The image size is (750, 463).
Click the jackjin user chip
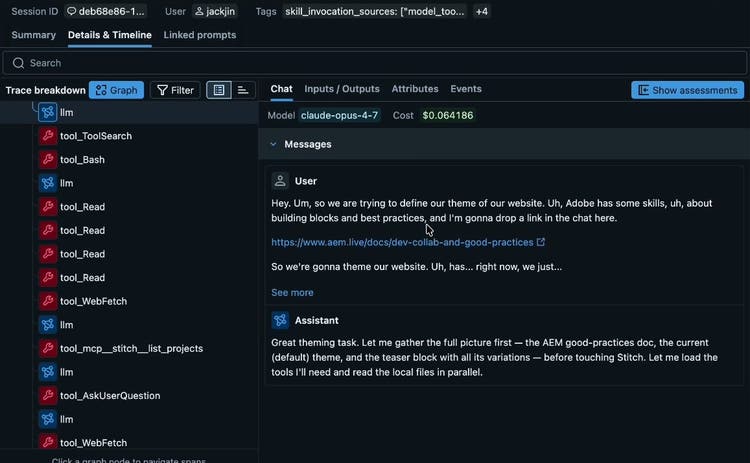pyautogui.click(x=215, y=11)
